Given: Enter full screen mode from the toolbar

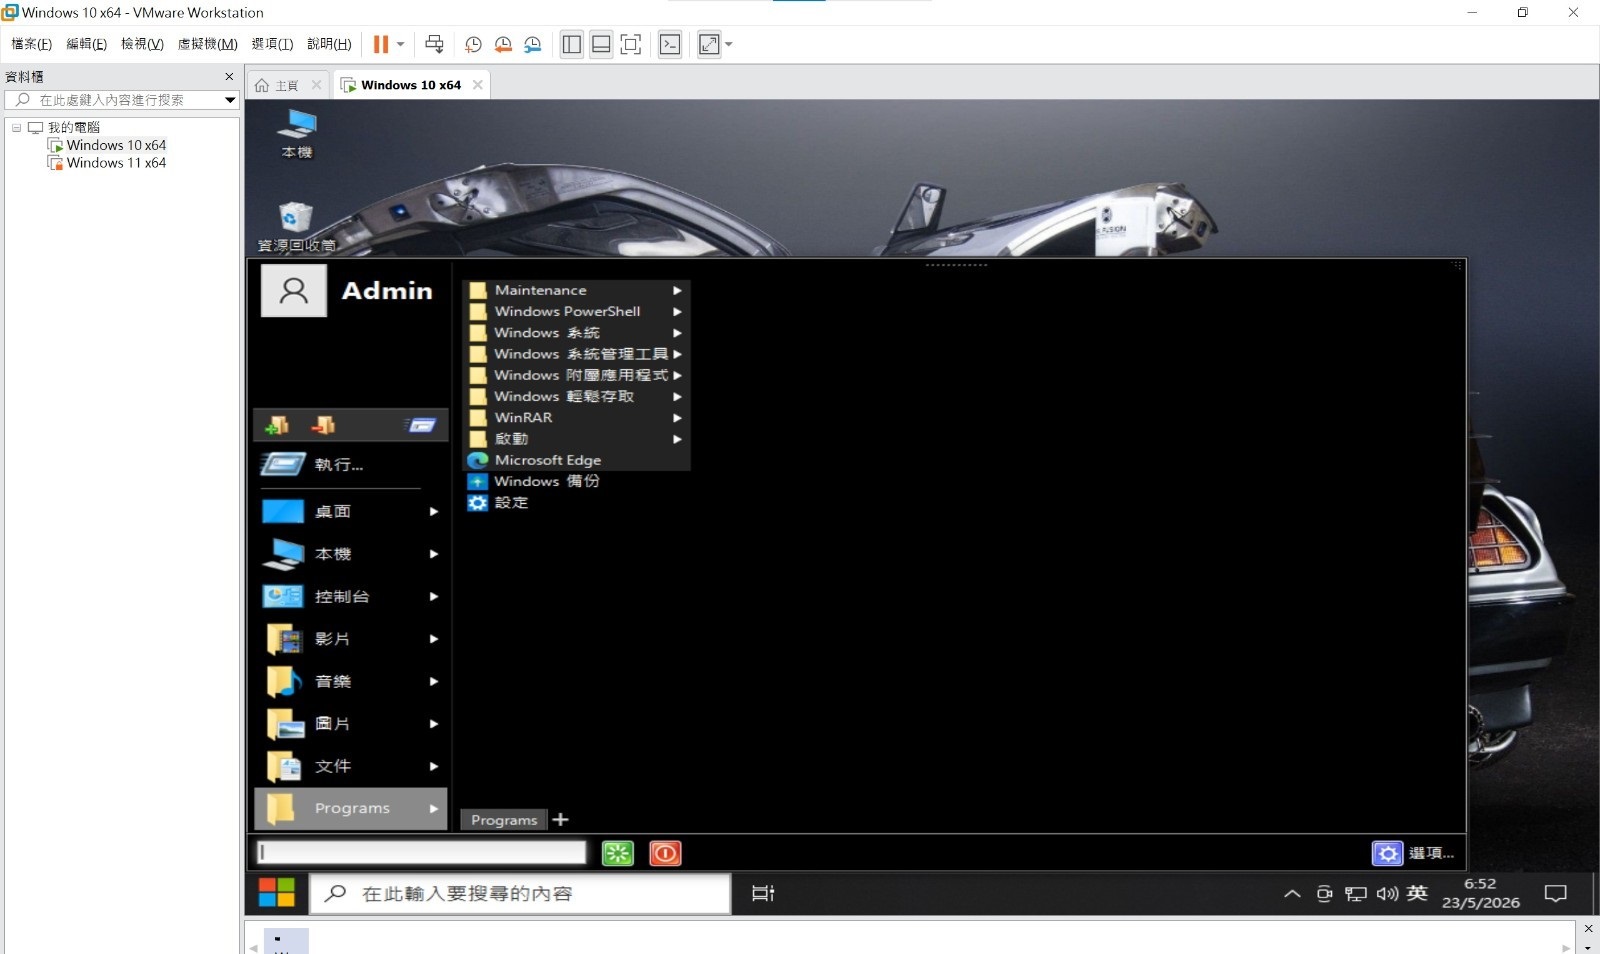Looking at the screenshot, I should tap(631, 44).
